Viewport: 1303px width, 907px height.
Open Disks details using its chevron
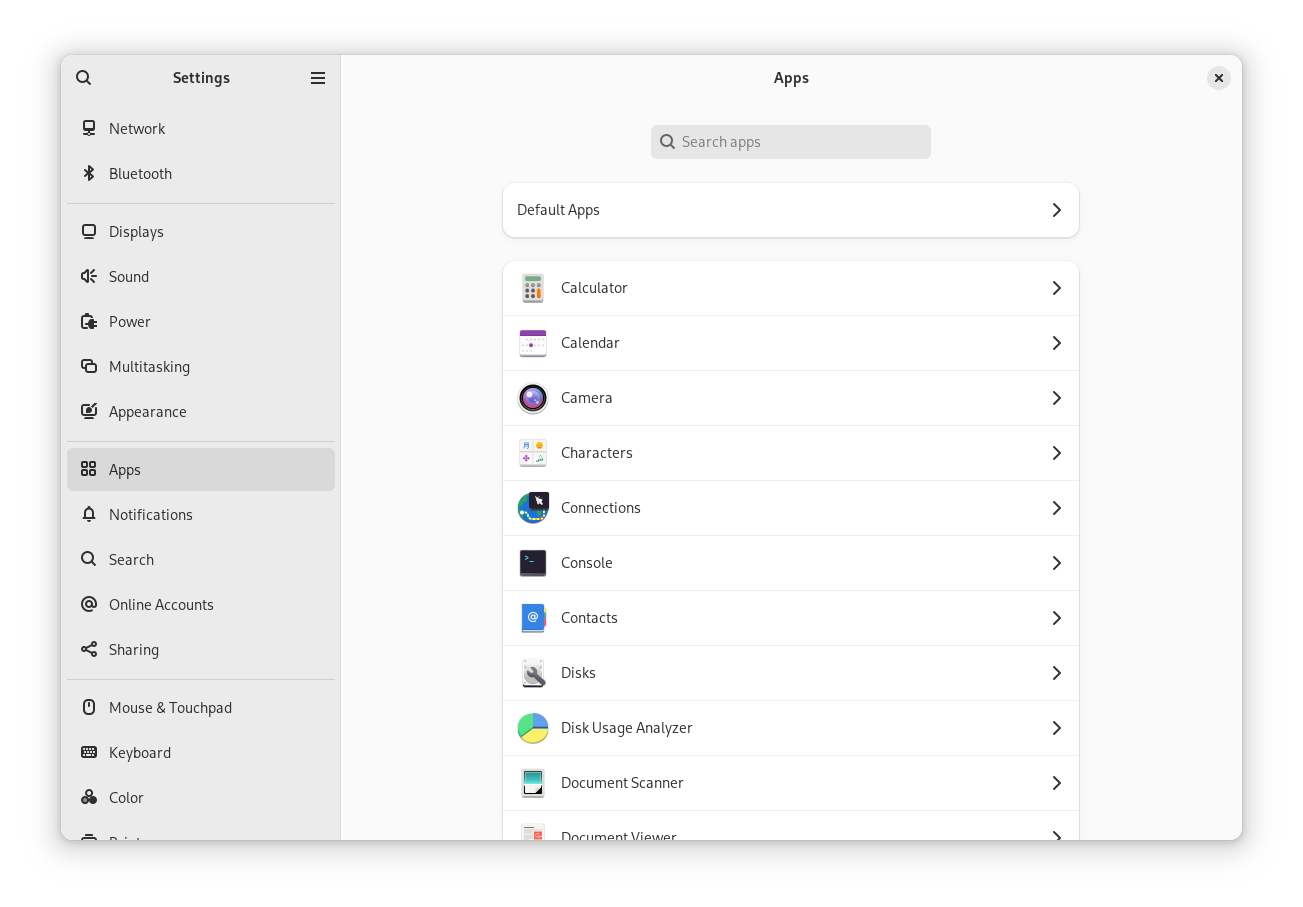pyautogui.click(x=1056, y=673)
